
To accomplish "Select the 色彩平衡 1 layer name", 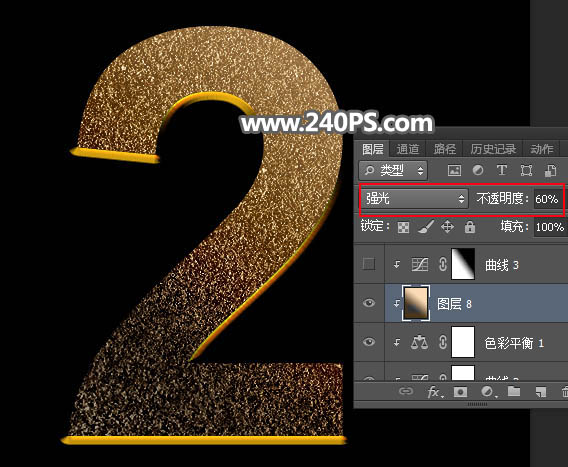I will pyautogui.click(x=514, y=343).
